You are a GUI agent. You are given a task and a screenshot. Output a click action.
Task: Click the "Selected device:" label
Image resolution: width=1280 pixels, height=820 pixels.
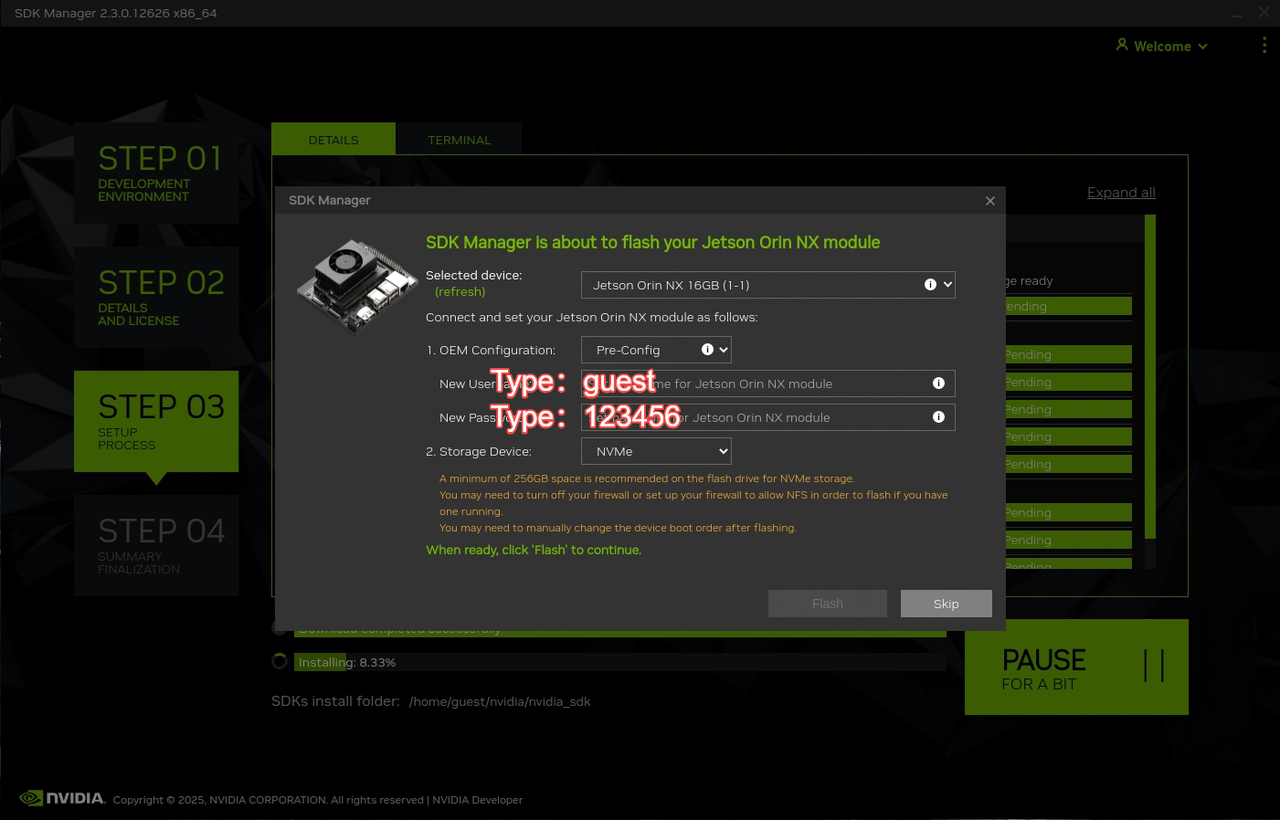point(474,275)
